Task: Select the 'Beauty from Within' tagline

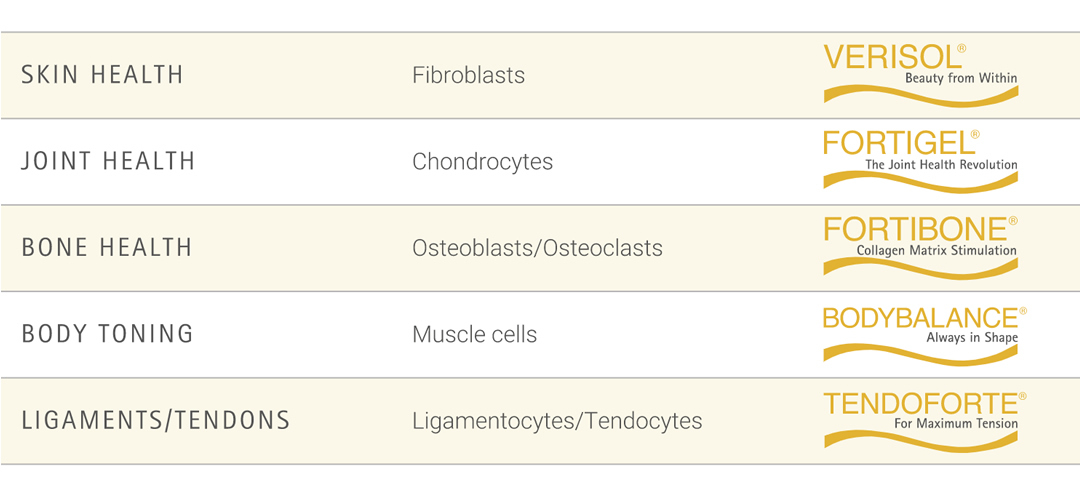Action: [961, 78]
